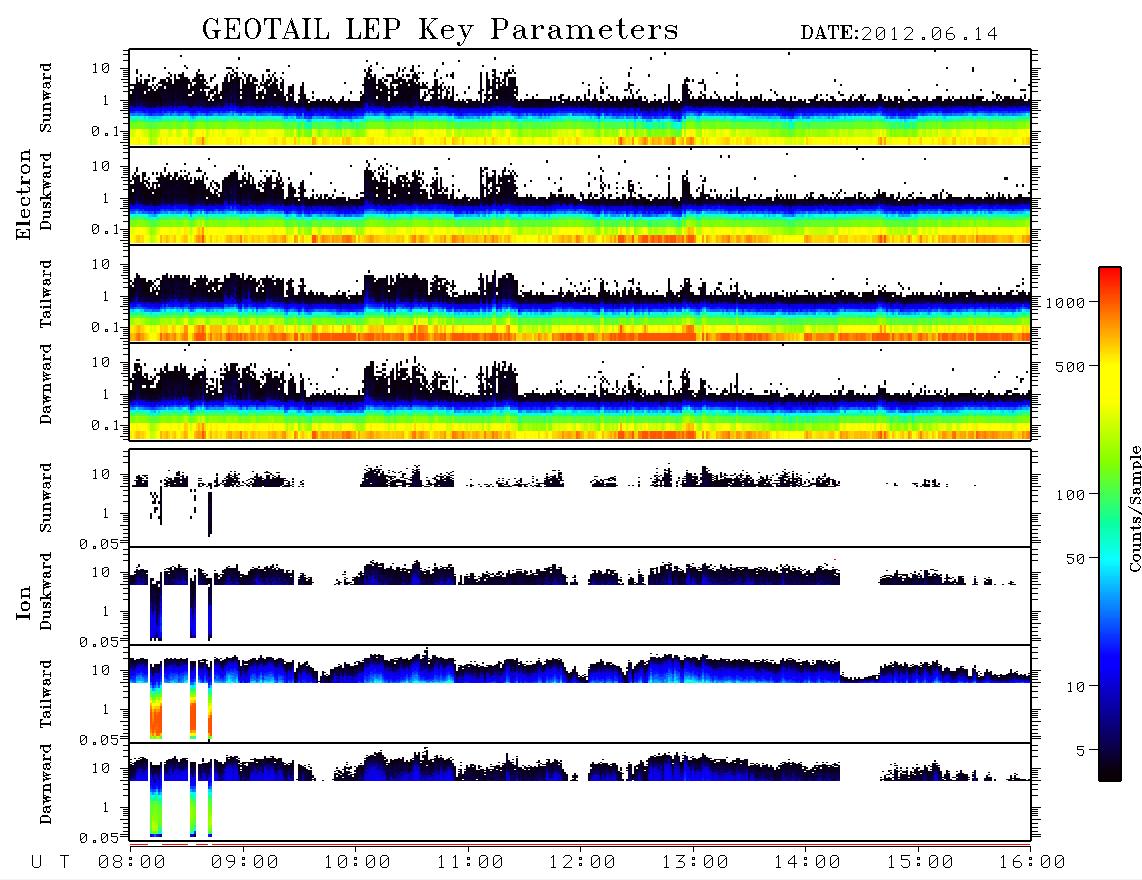Click the Sunward label of Electron group
Viewport: 1142px width, 880px height.
[46, 98]
